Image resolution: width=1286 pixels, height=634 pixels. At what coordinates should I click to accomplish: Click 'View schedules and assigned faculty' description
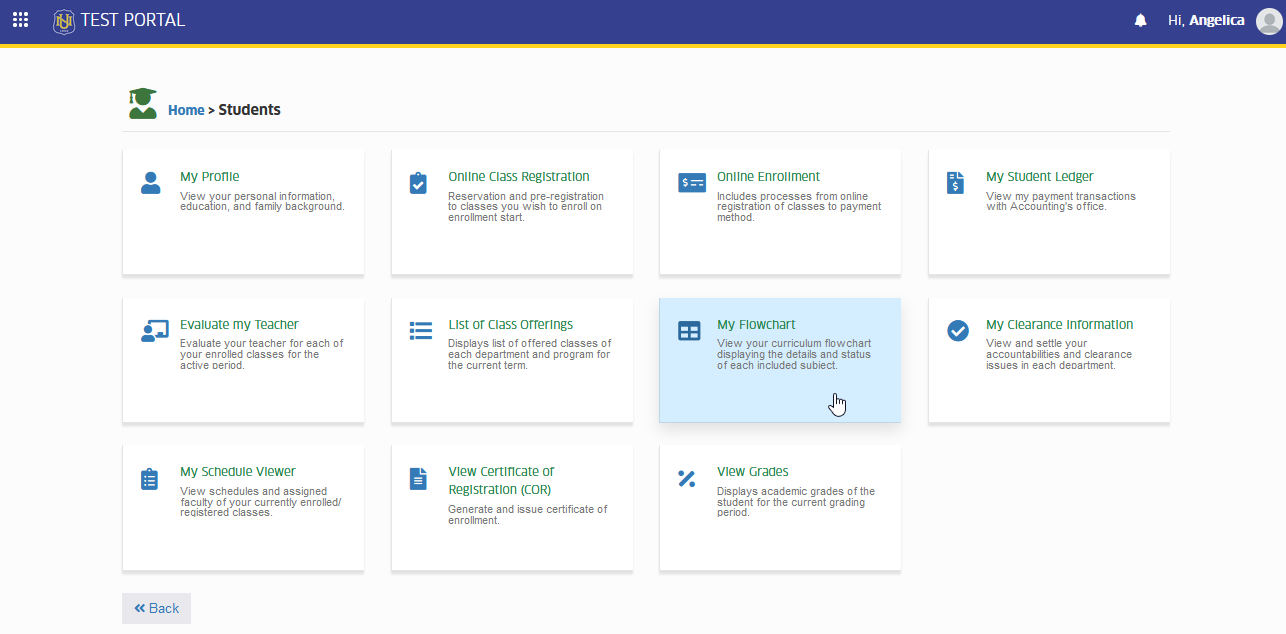coord(261,502)
